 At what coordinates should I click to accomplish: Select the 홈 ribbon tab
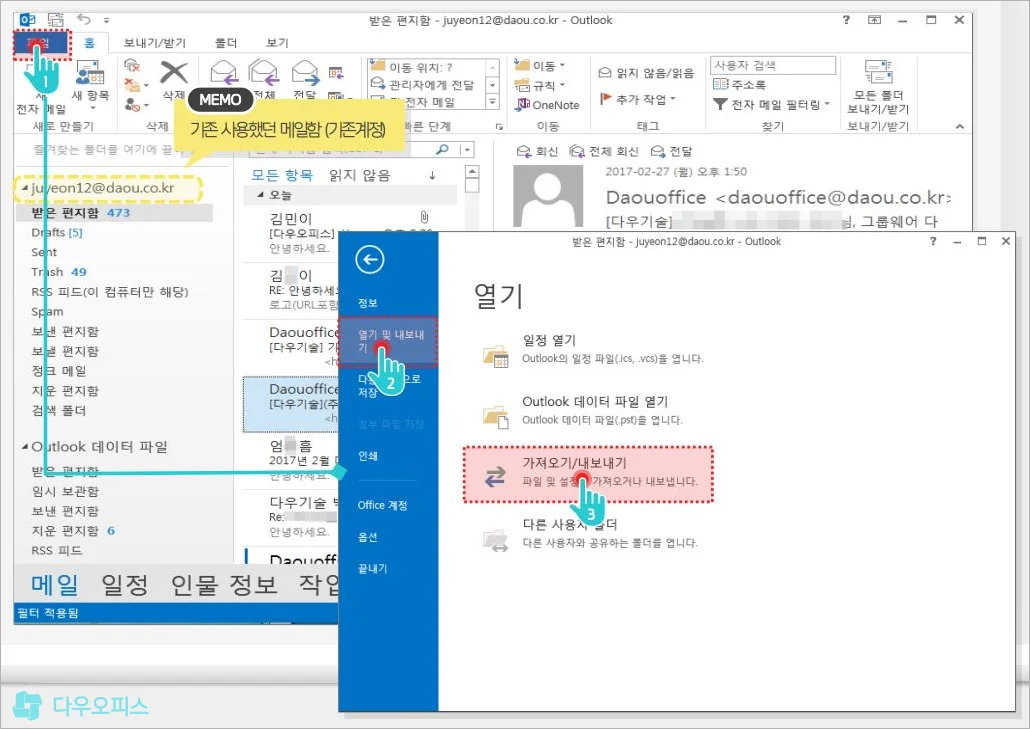89,43
